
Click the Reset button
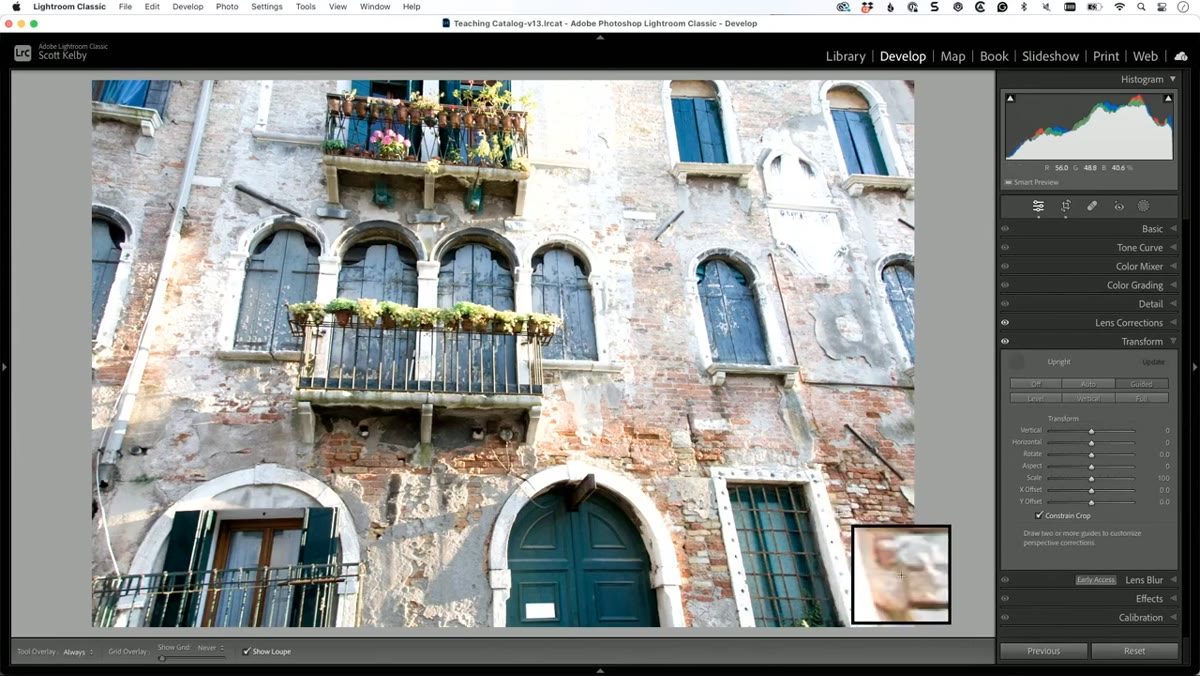tap(1134, 651)
